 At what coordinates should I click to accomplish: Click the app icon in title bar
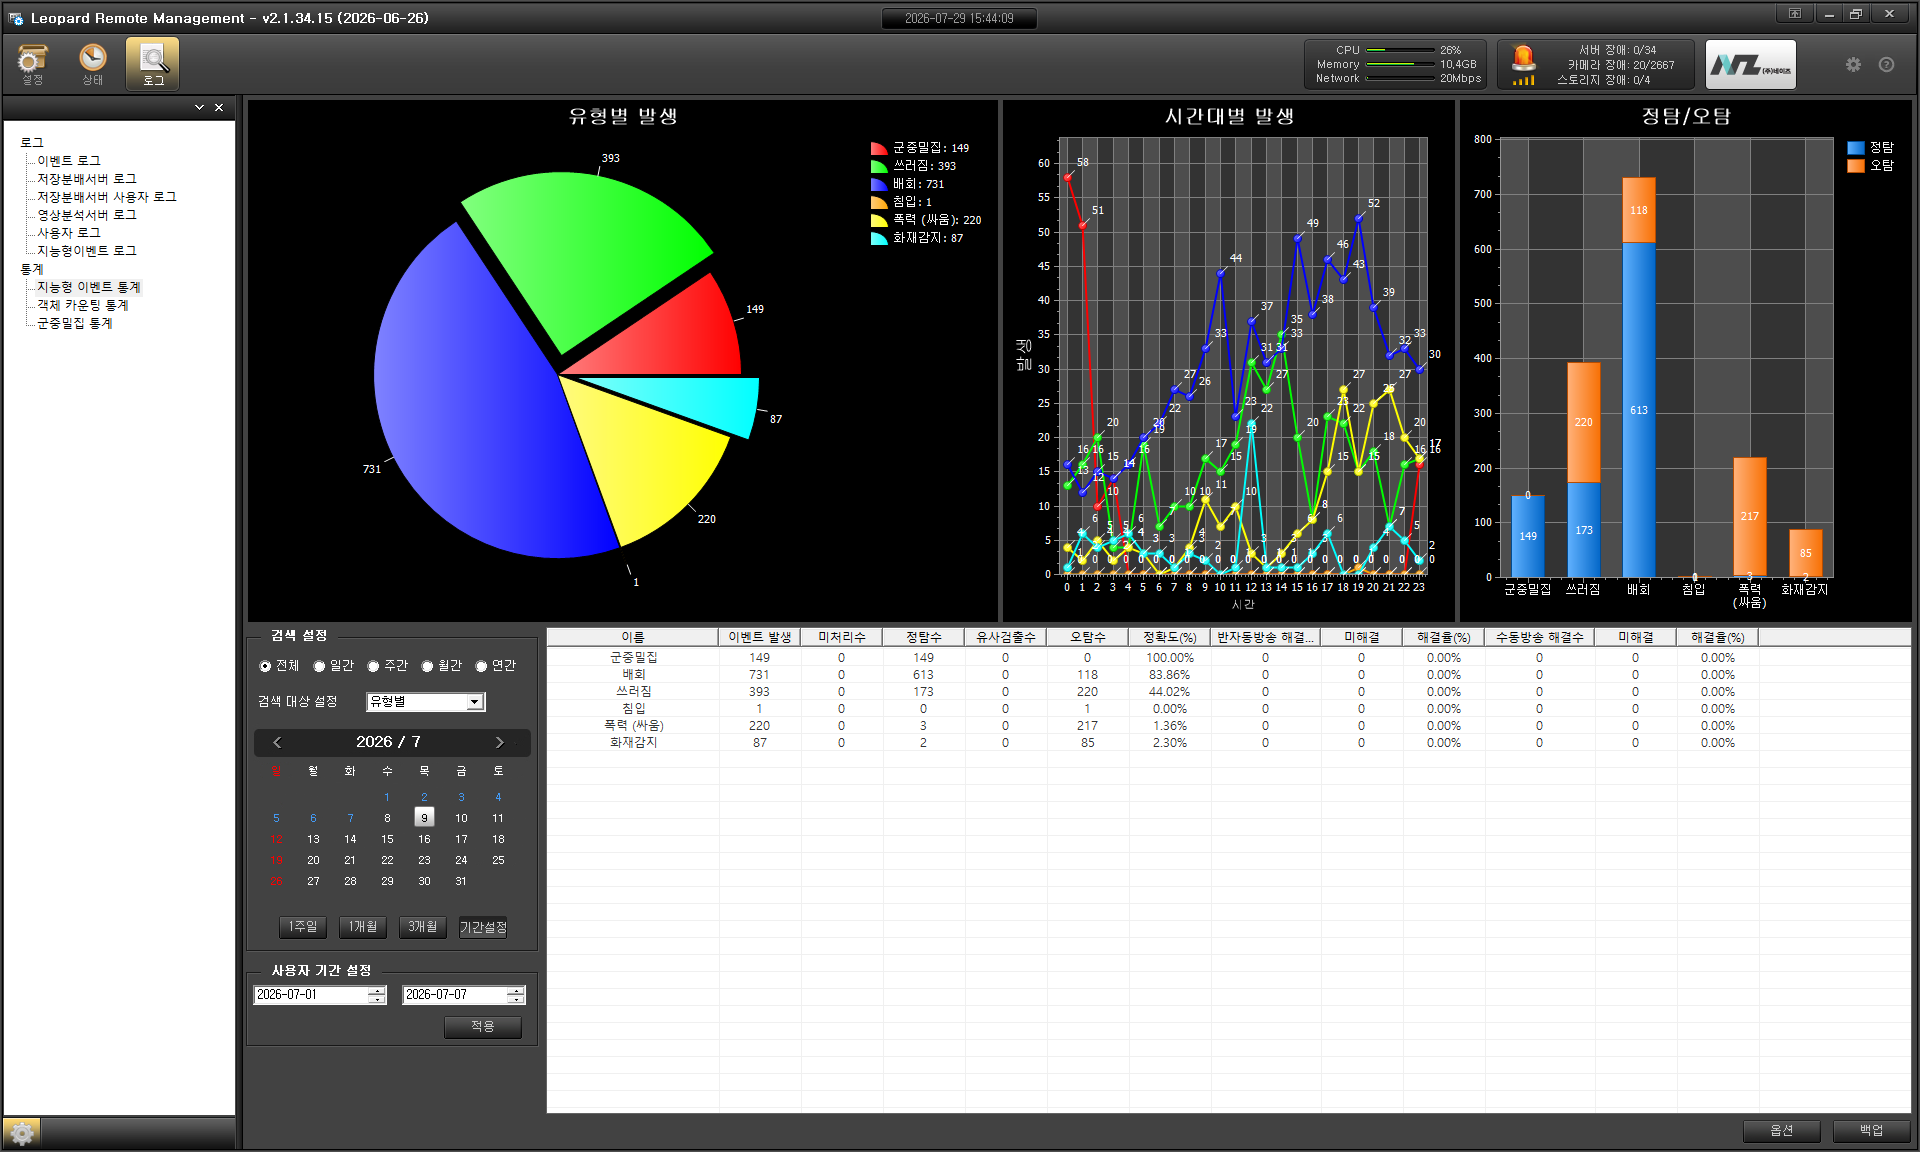[x=16, y=18]
